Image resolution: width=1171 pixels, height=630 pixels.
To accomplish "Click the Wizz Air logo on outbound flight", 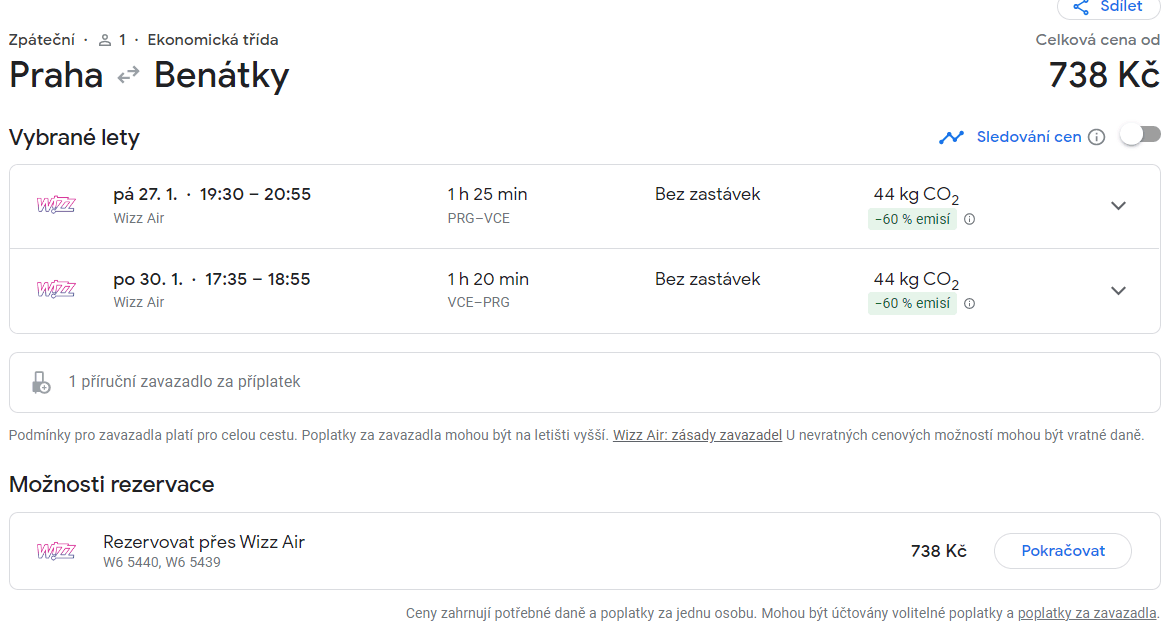I will click(56, 205).
